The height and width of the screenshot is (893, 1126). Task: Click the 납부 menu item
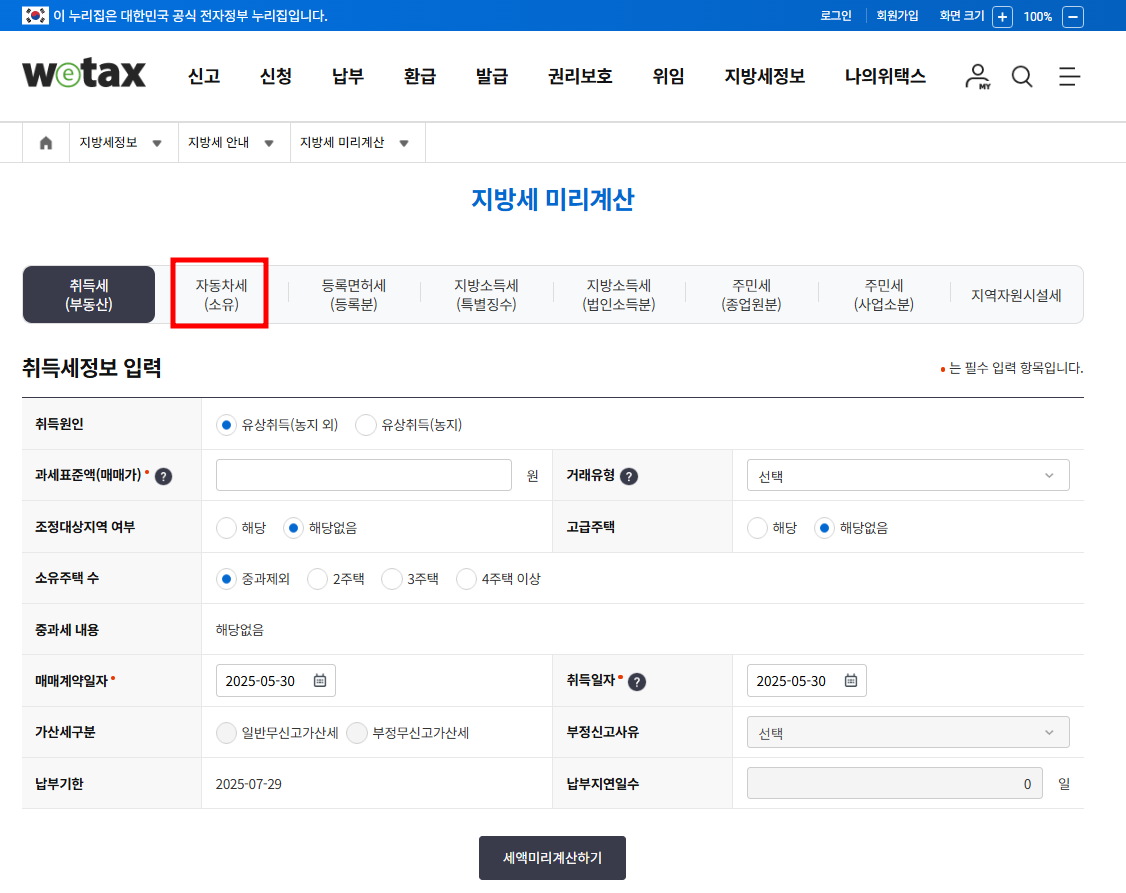(347, 76)
